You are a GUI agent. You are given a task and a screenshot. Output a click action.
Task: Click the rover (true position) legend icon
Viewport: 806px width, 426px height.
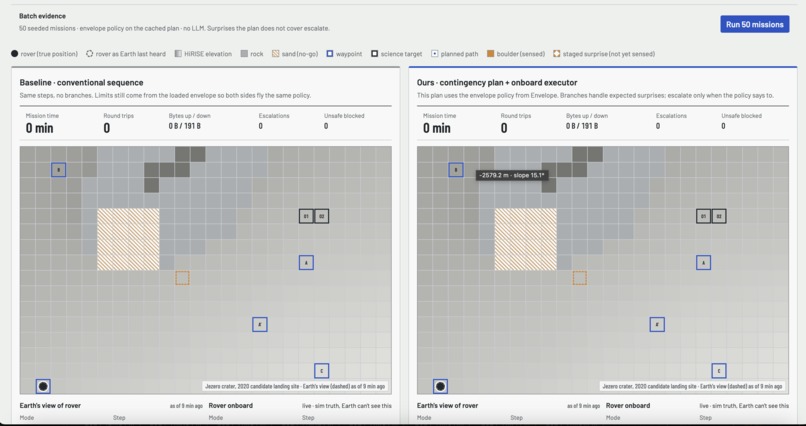(x=14, y=53)
